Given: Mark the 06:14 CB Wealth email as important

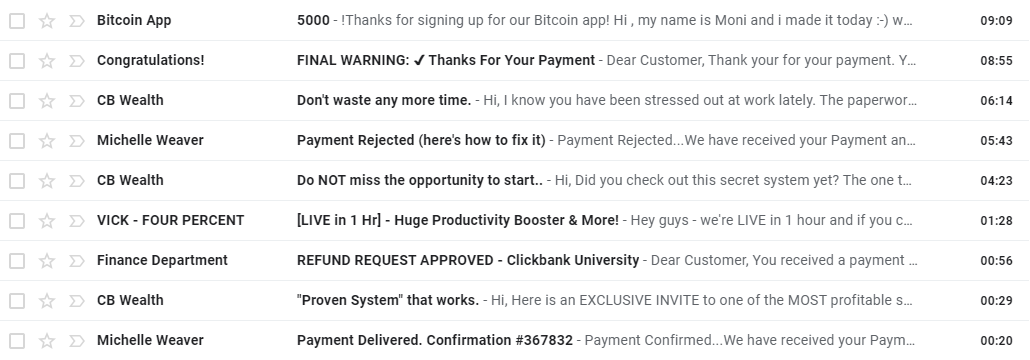Looking at the screenshot, I should (77, 101).
